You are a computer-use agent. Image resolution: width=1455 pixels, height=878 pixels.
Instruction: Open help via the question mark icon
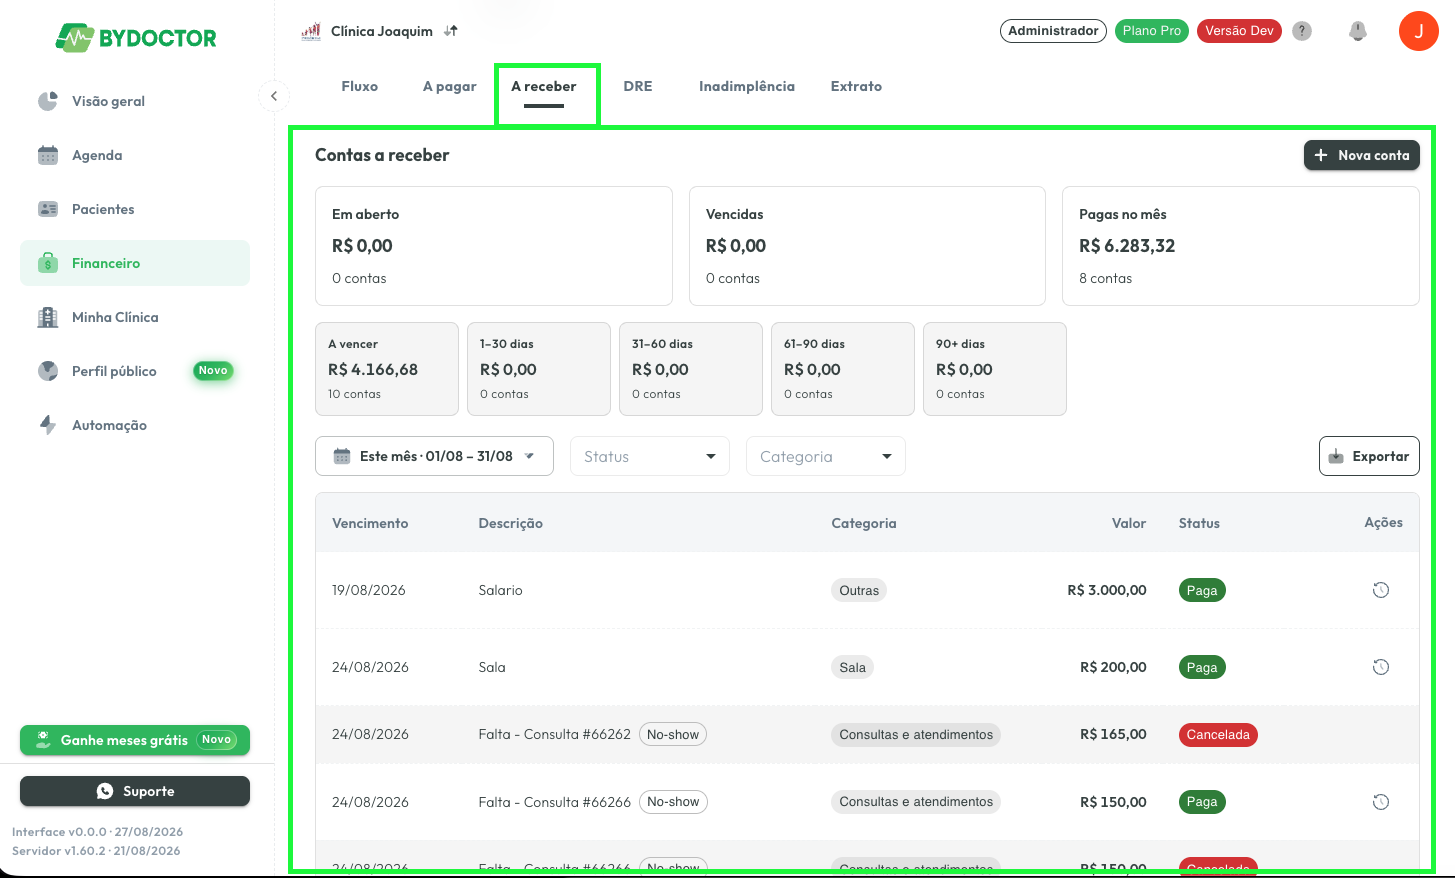[x=1302, y=31]
